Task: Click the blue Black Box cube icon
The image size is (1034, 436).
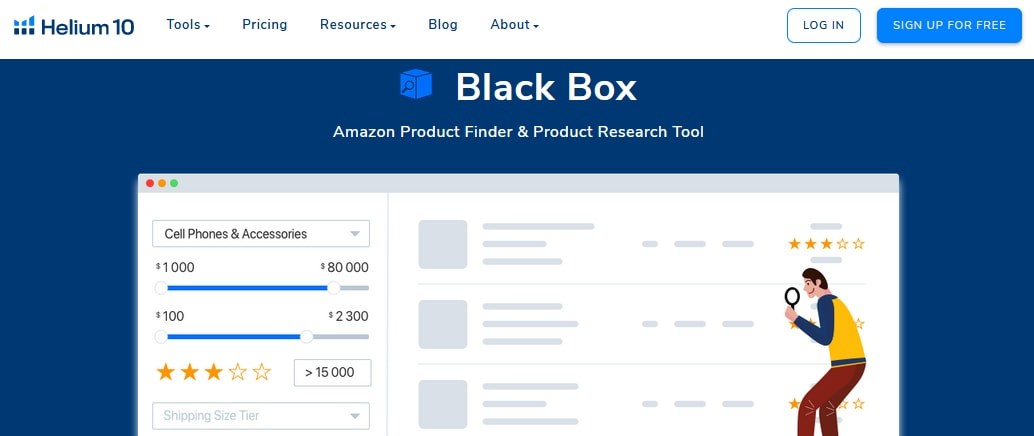Action: [415, 84]
